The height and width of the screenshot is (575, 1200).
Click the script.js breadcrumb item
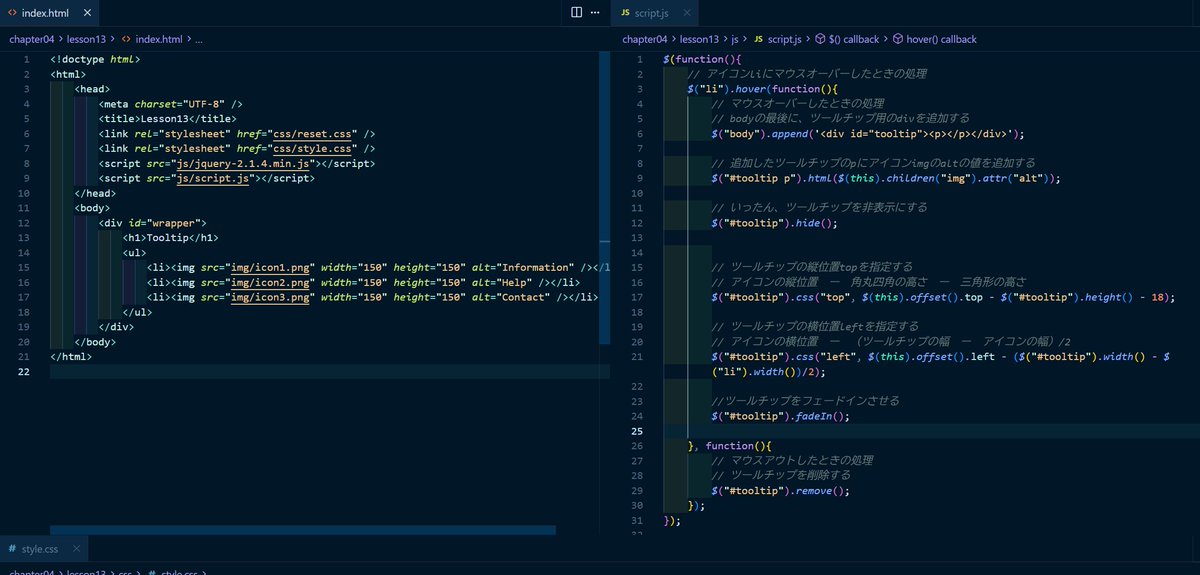pos(784,39)
